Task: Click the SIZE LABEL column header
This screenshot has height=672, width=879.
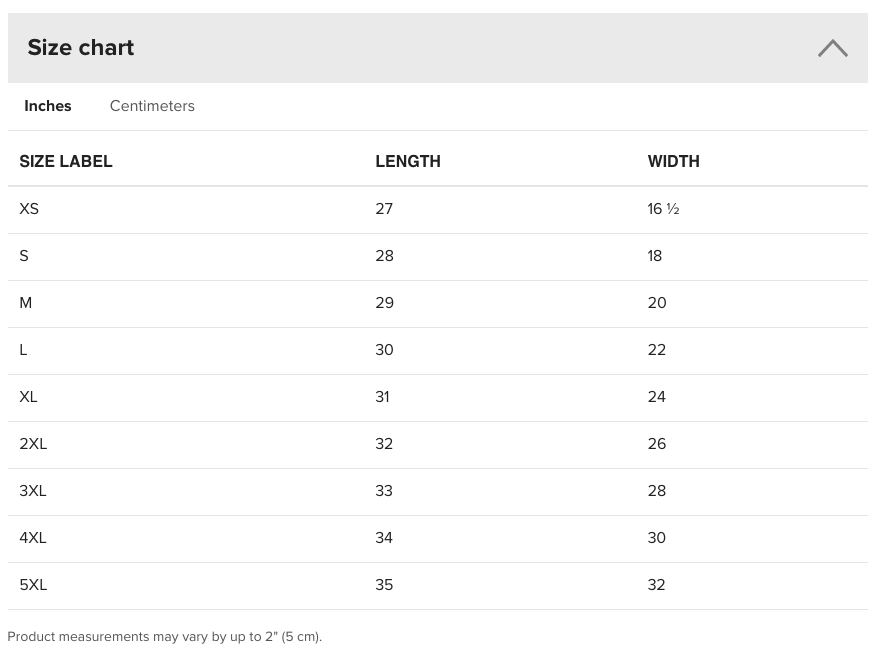Action: [66, 161]
